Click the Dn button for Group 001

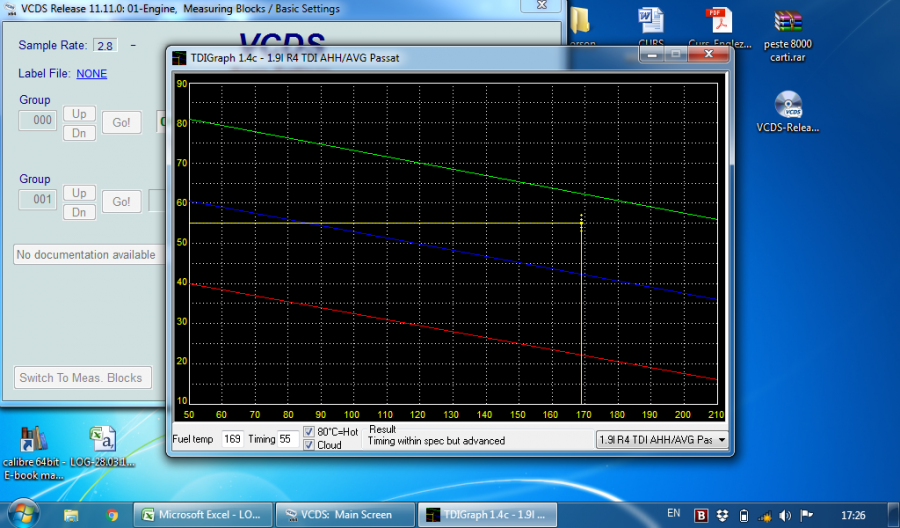(79, 211)
